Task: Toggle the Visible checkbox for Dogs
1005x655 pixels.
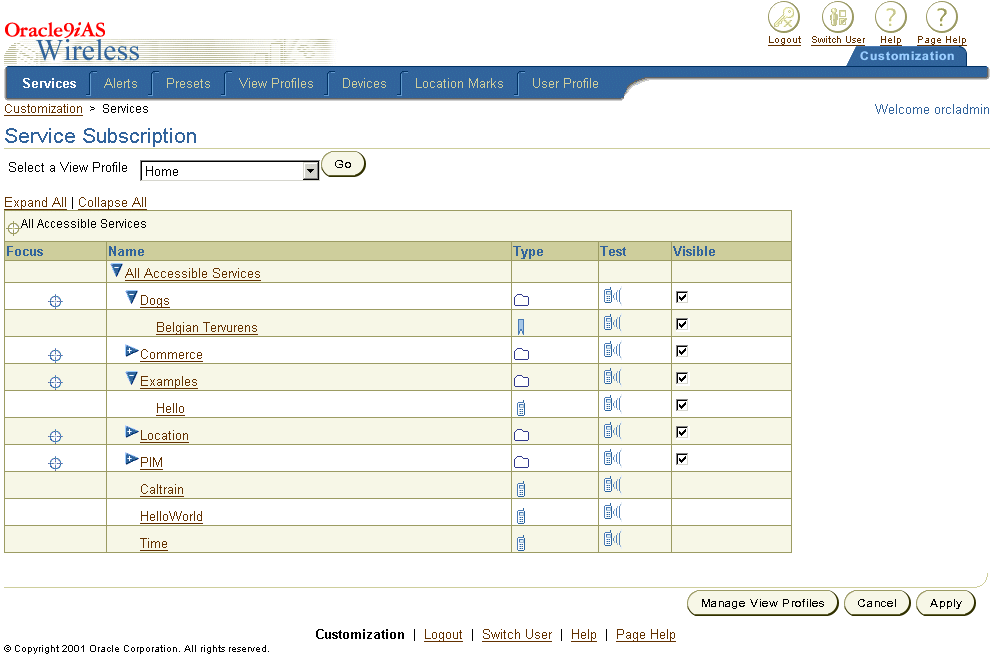Action: point(682,297)
